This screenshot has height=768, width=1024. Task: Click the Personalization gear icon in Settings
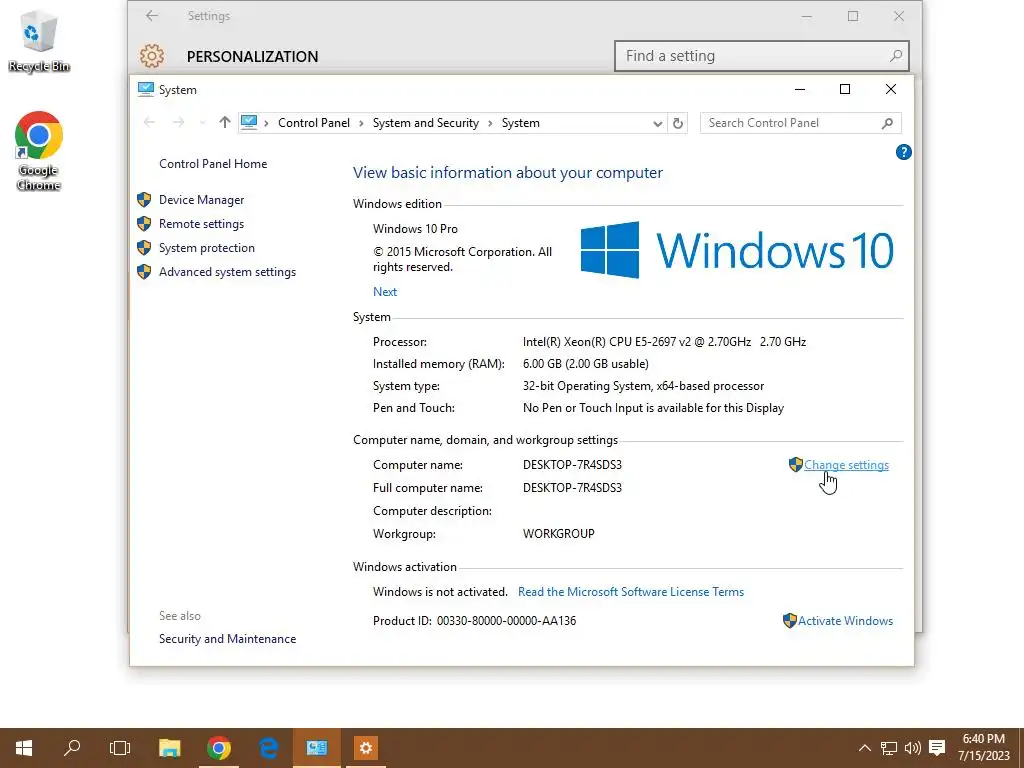pos(152,56)
